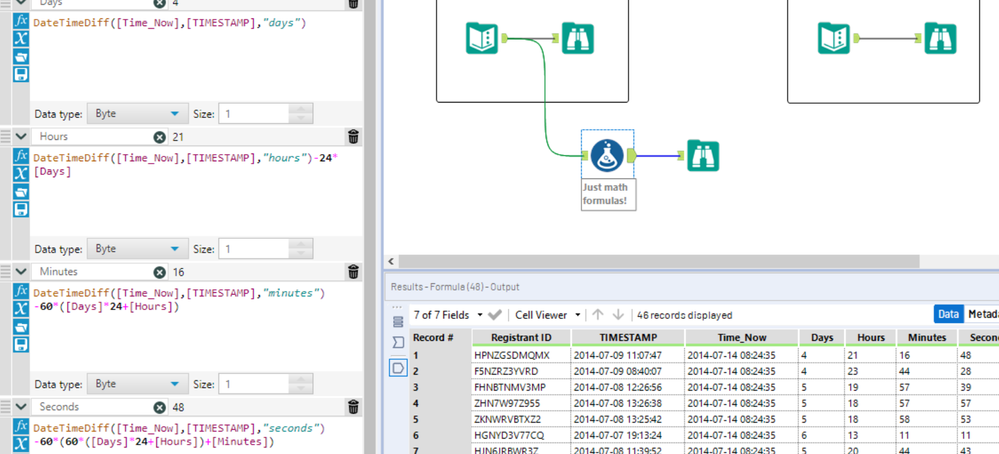Open saved expressions folder for Minutes expression
This screenshot has height=454, width=999.
[21, 327]
